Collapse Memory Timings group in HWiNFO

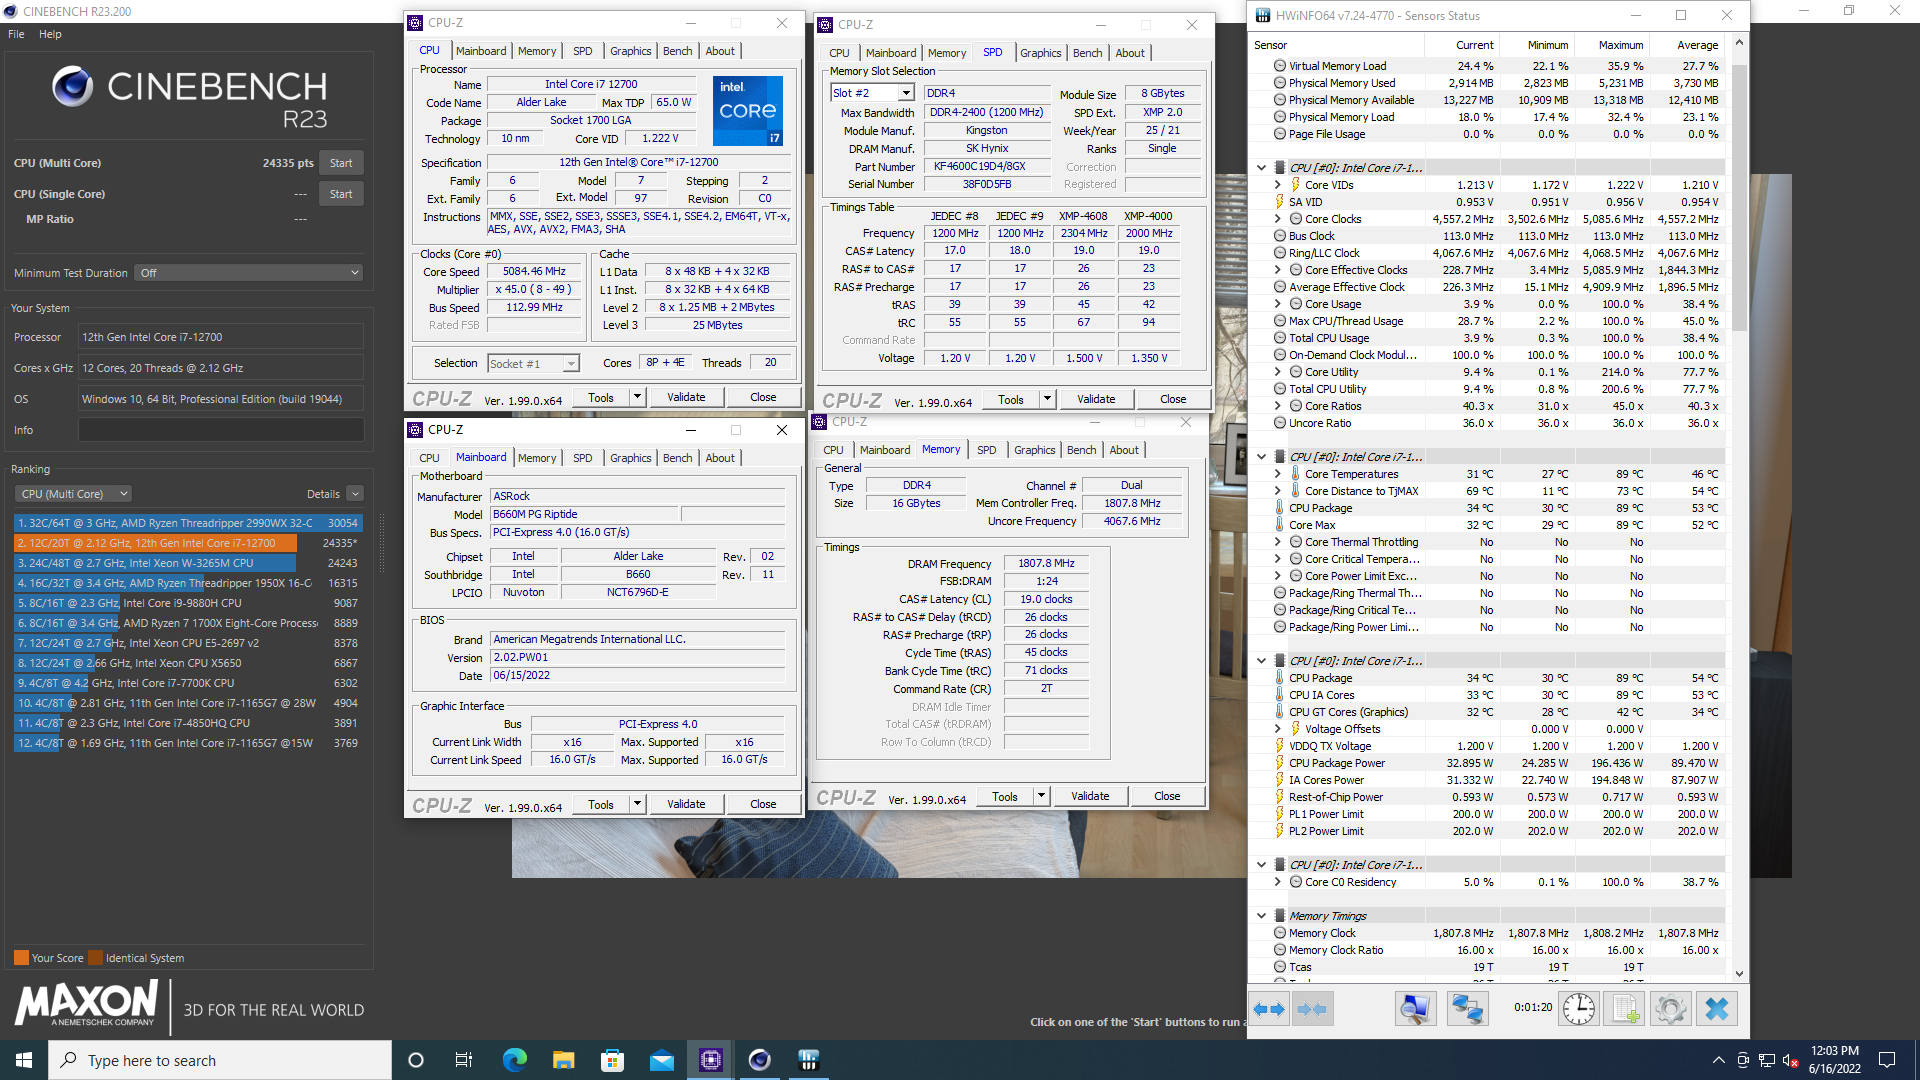point(1261,916)
